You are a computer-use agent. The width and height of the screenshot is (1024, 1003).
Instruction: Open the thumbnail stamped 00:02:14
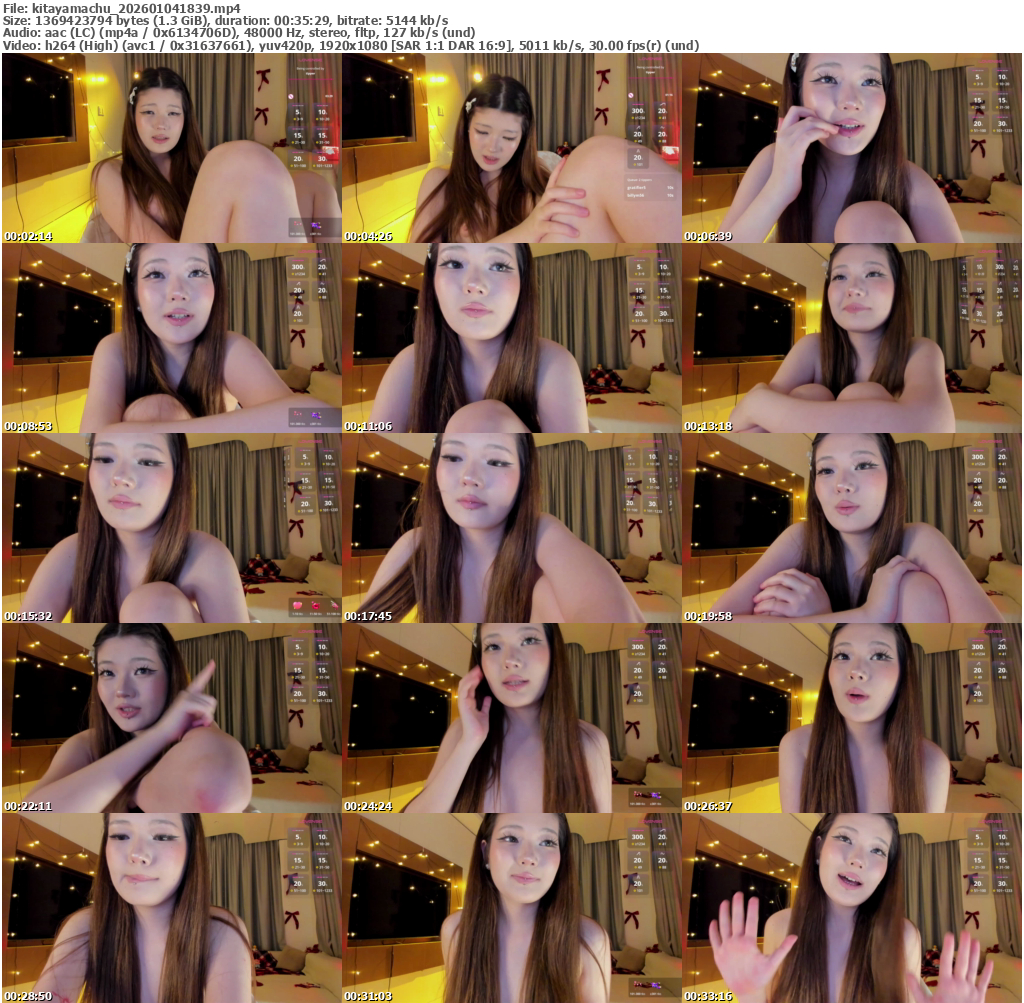(x=171, y=148)
